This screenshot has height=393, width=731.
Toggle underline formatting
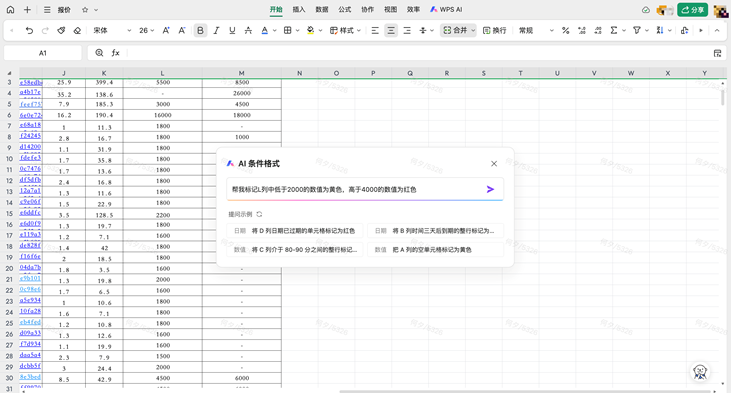(232, 30)
